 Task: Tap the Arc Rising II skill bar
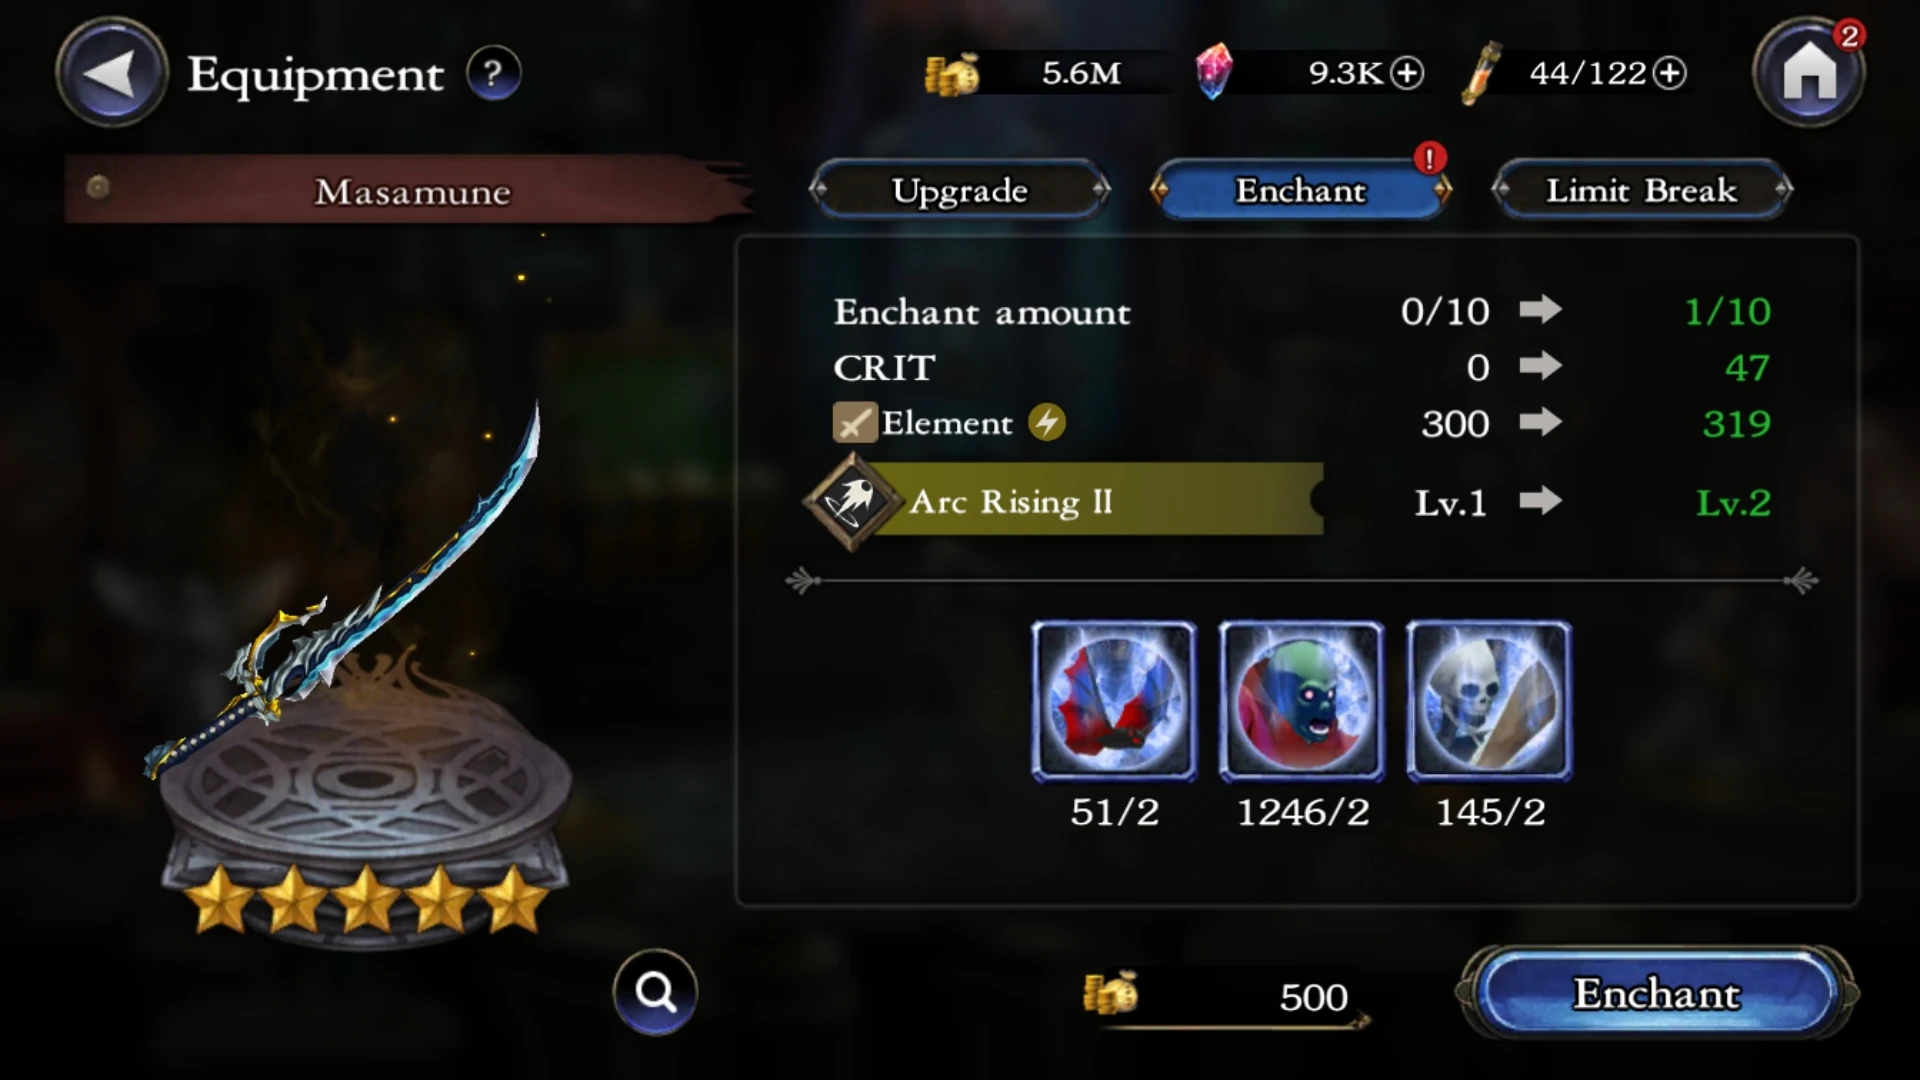click(1065, 500)
